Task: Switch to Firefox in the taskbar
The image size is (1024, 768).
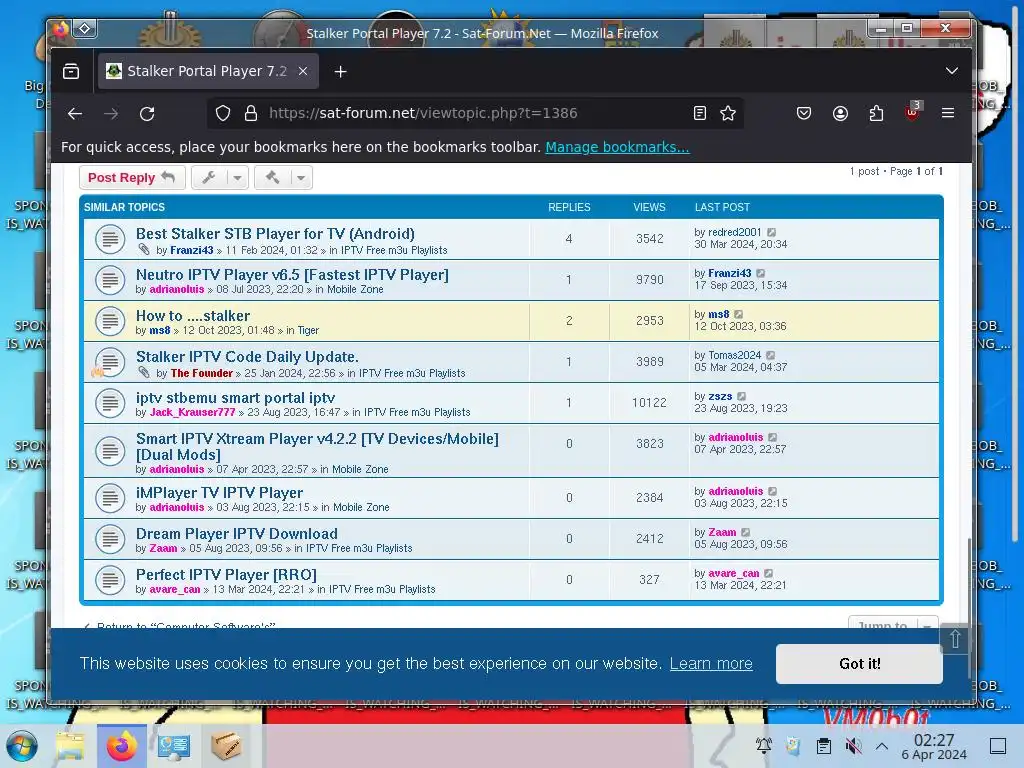Action: coord(121,746)
